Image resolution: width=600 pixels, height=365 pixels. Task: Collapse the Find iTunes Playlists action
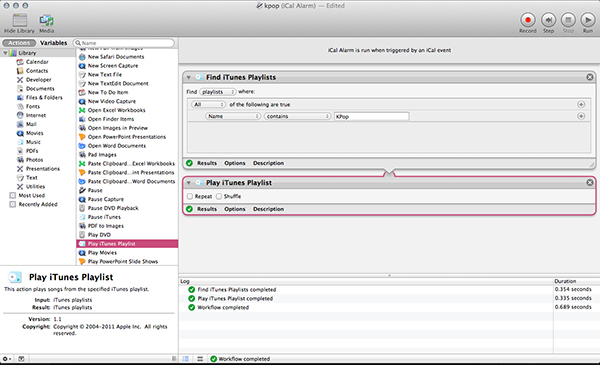[189, 77]
